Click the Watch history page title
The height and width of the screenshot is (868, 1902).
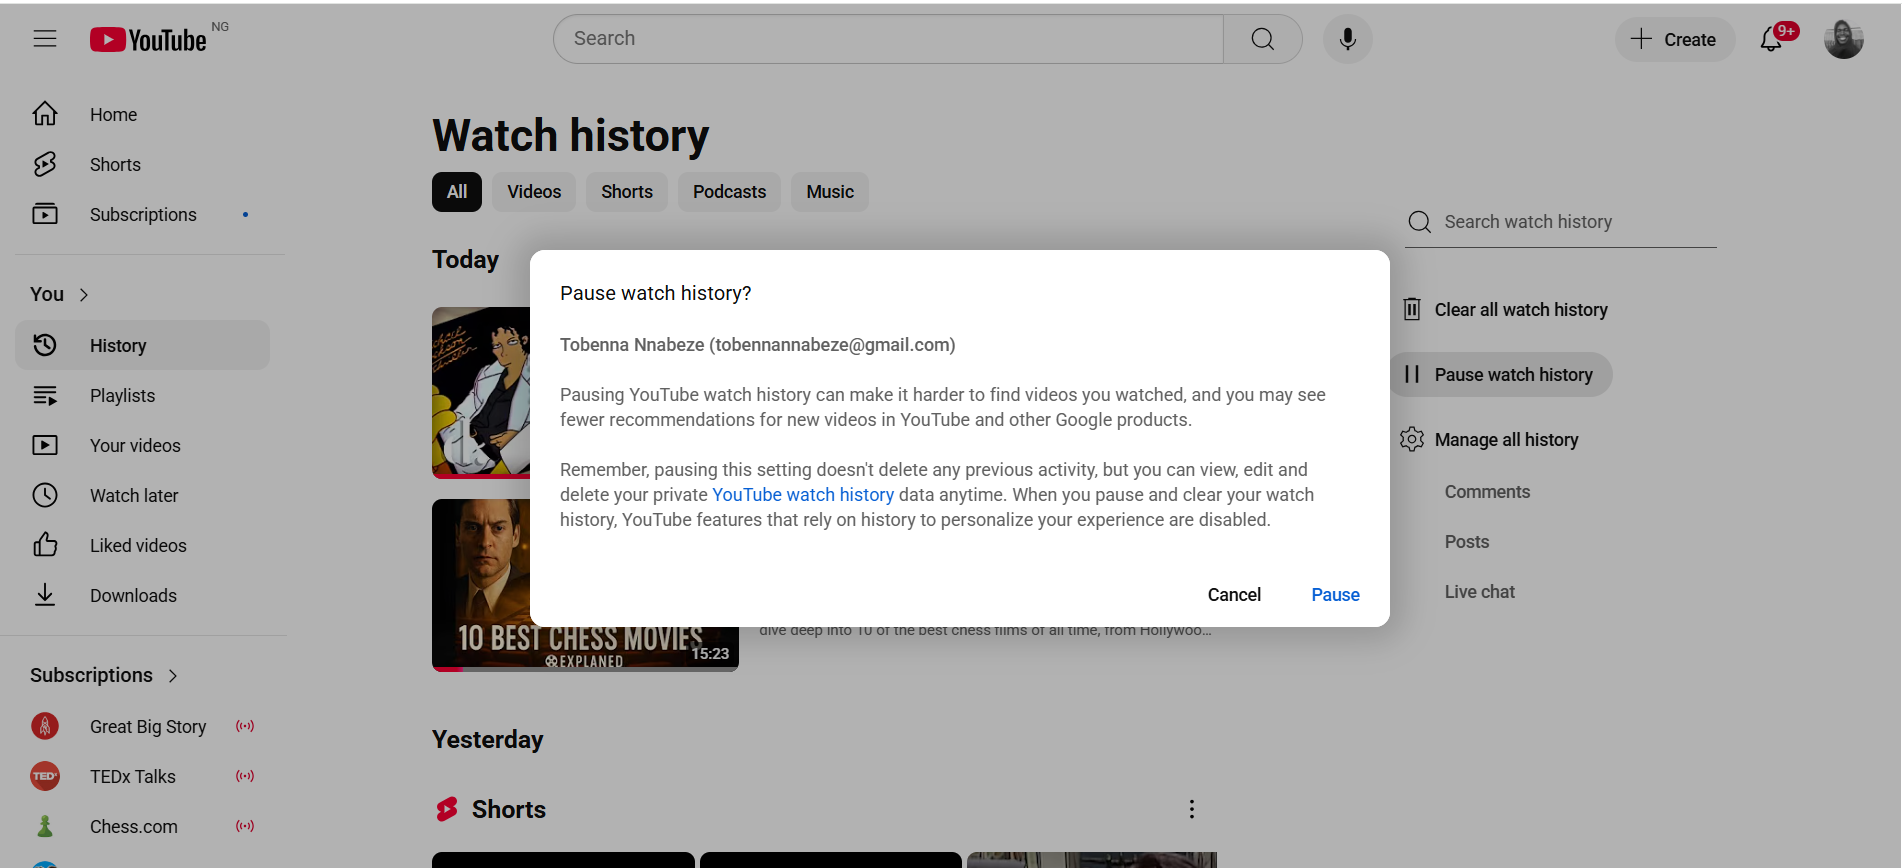click(x=570, y=136)
